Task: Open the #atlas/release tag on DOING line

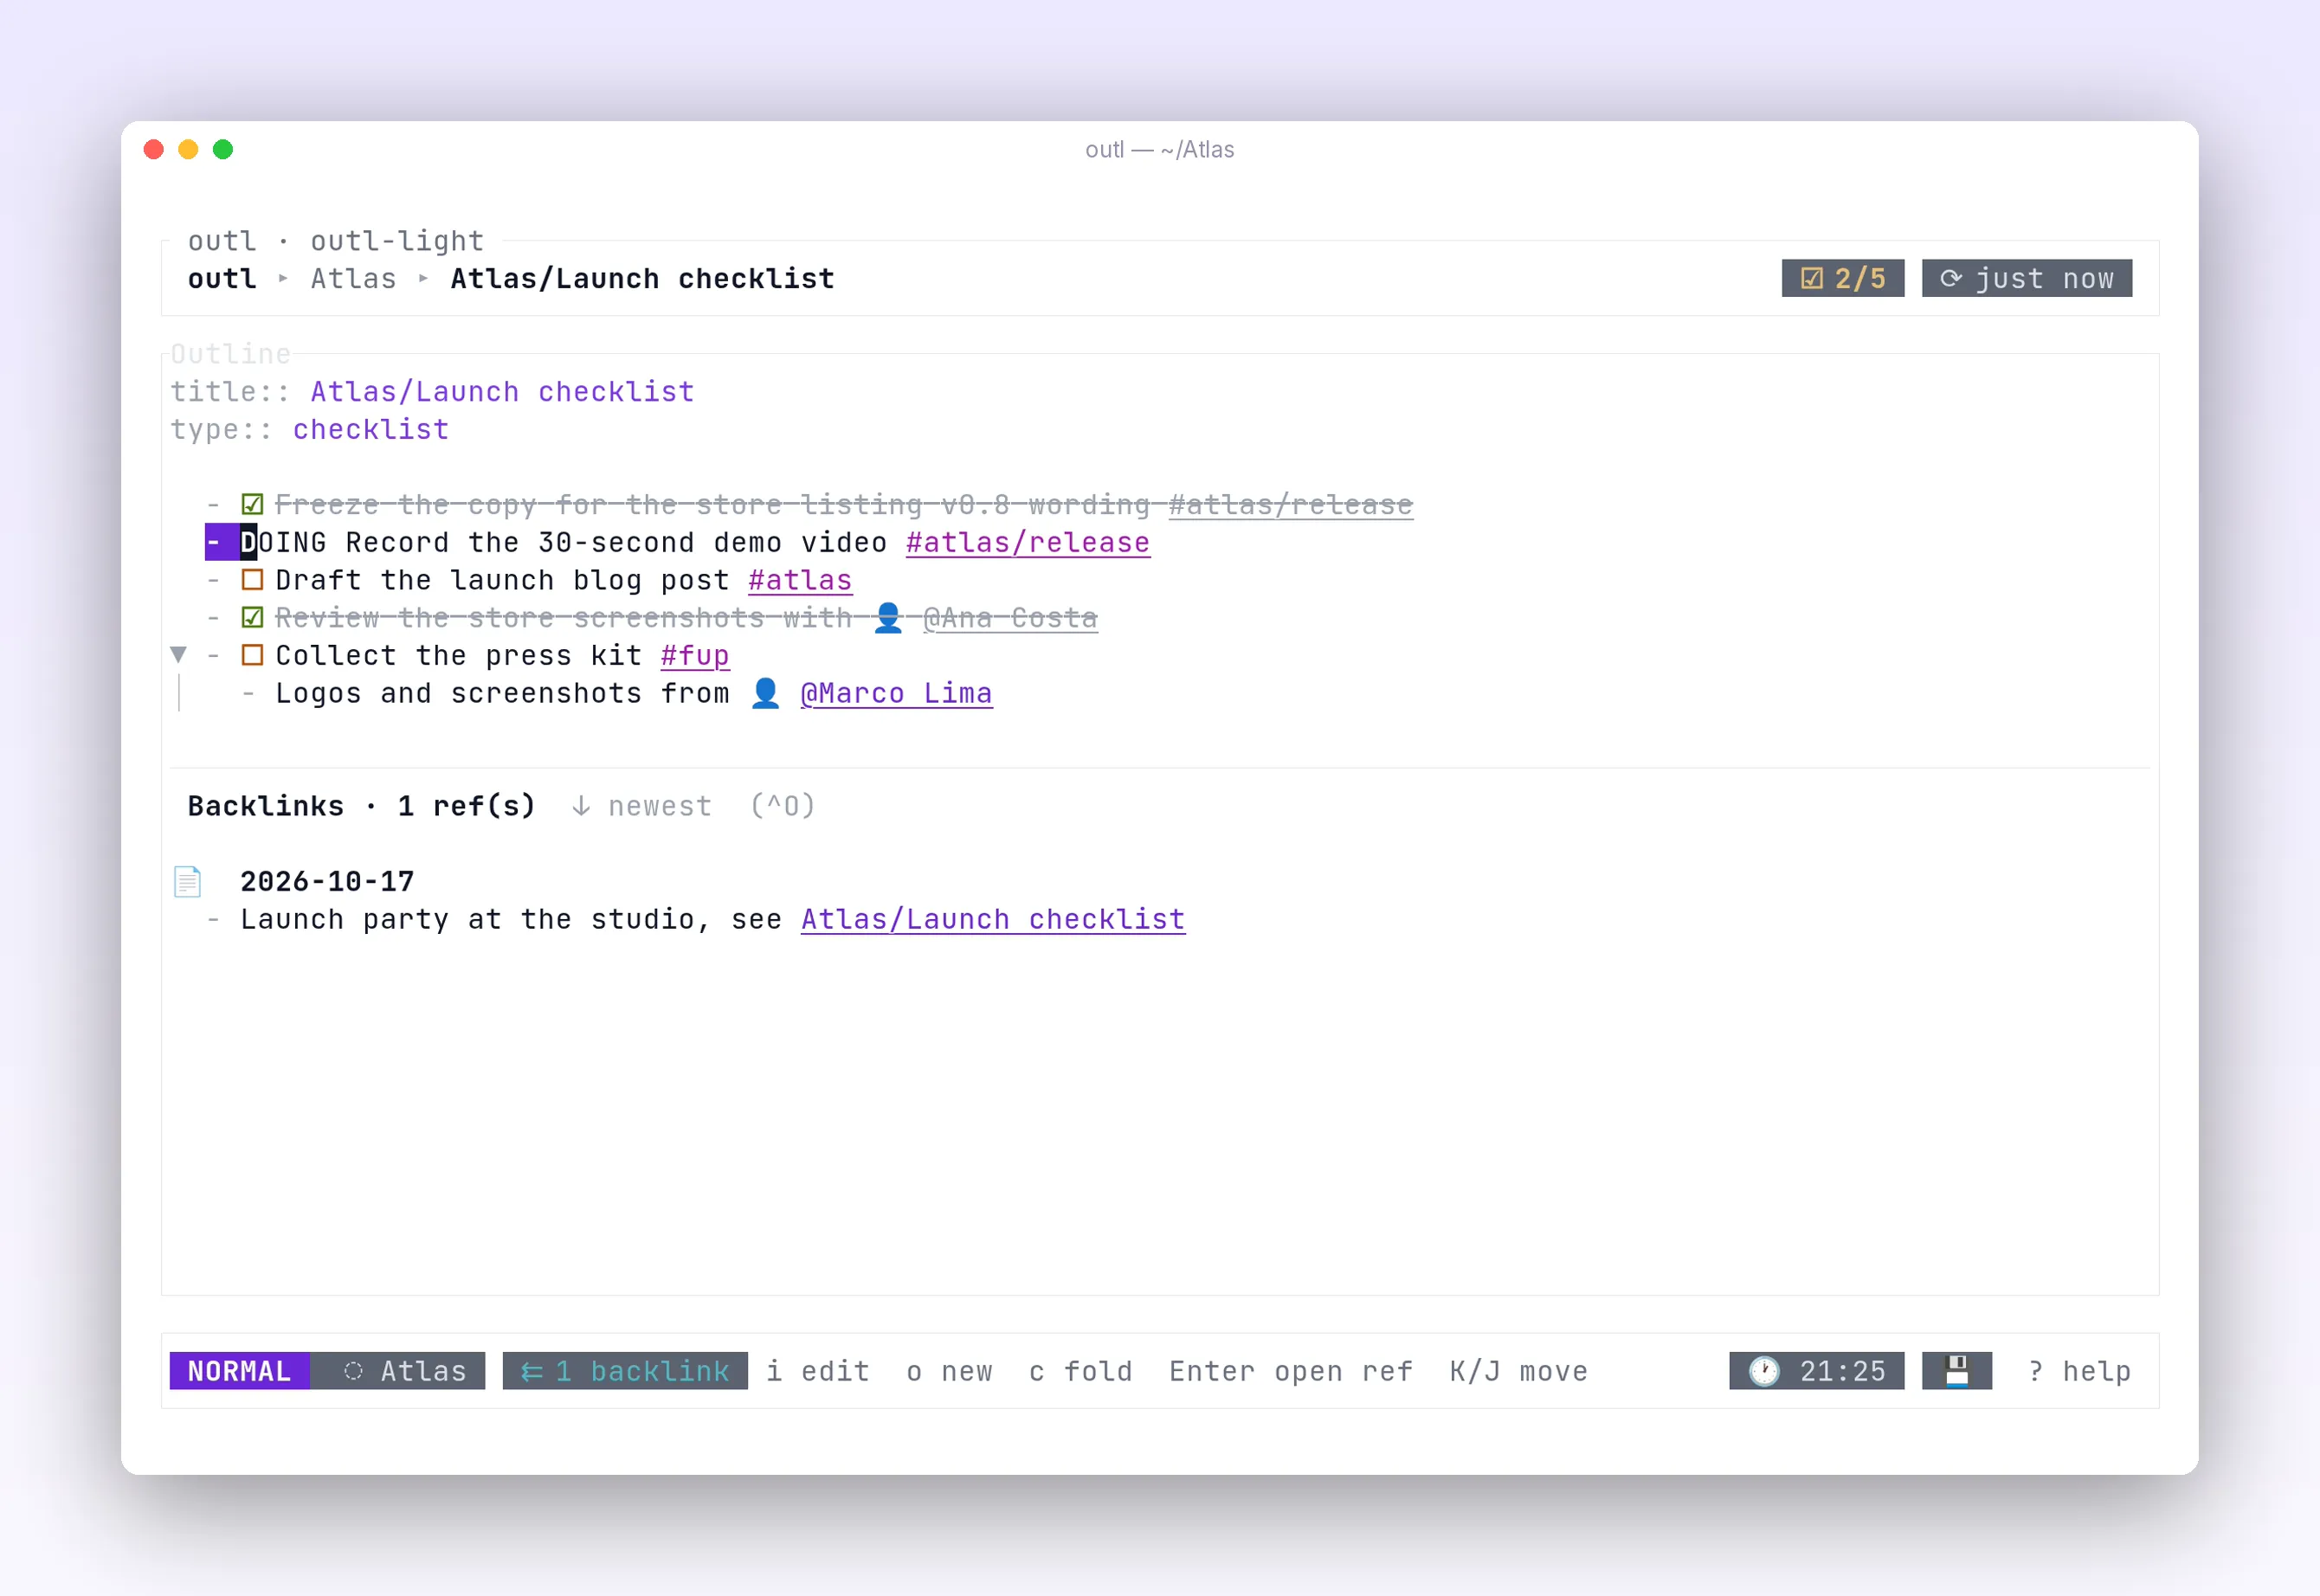Action: [x=1028, y=543]
